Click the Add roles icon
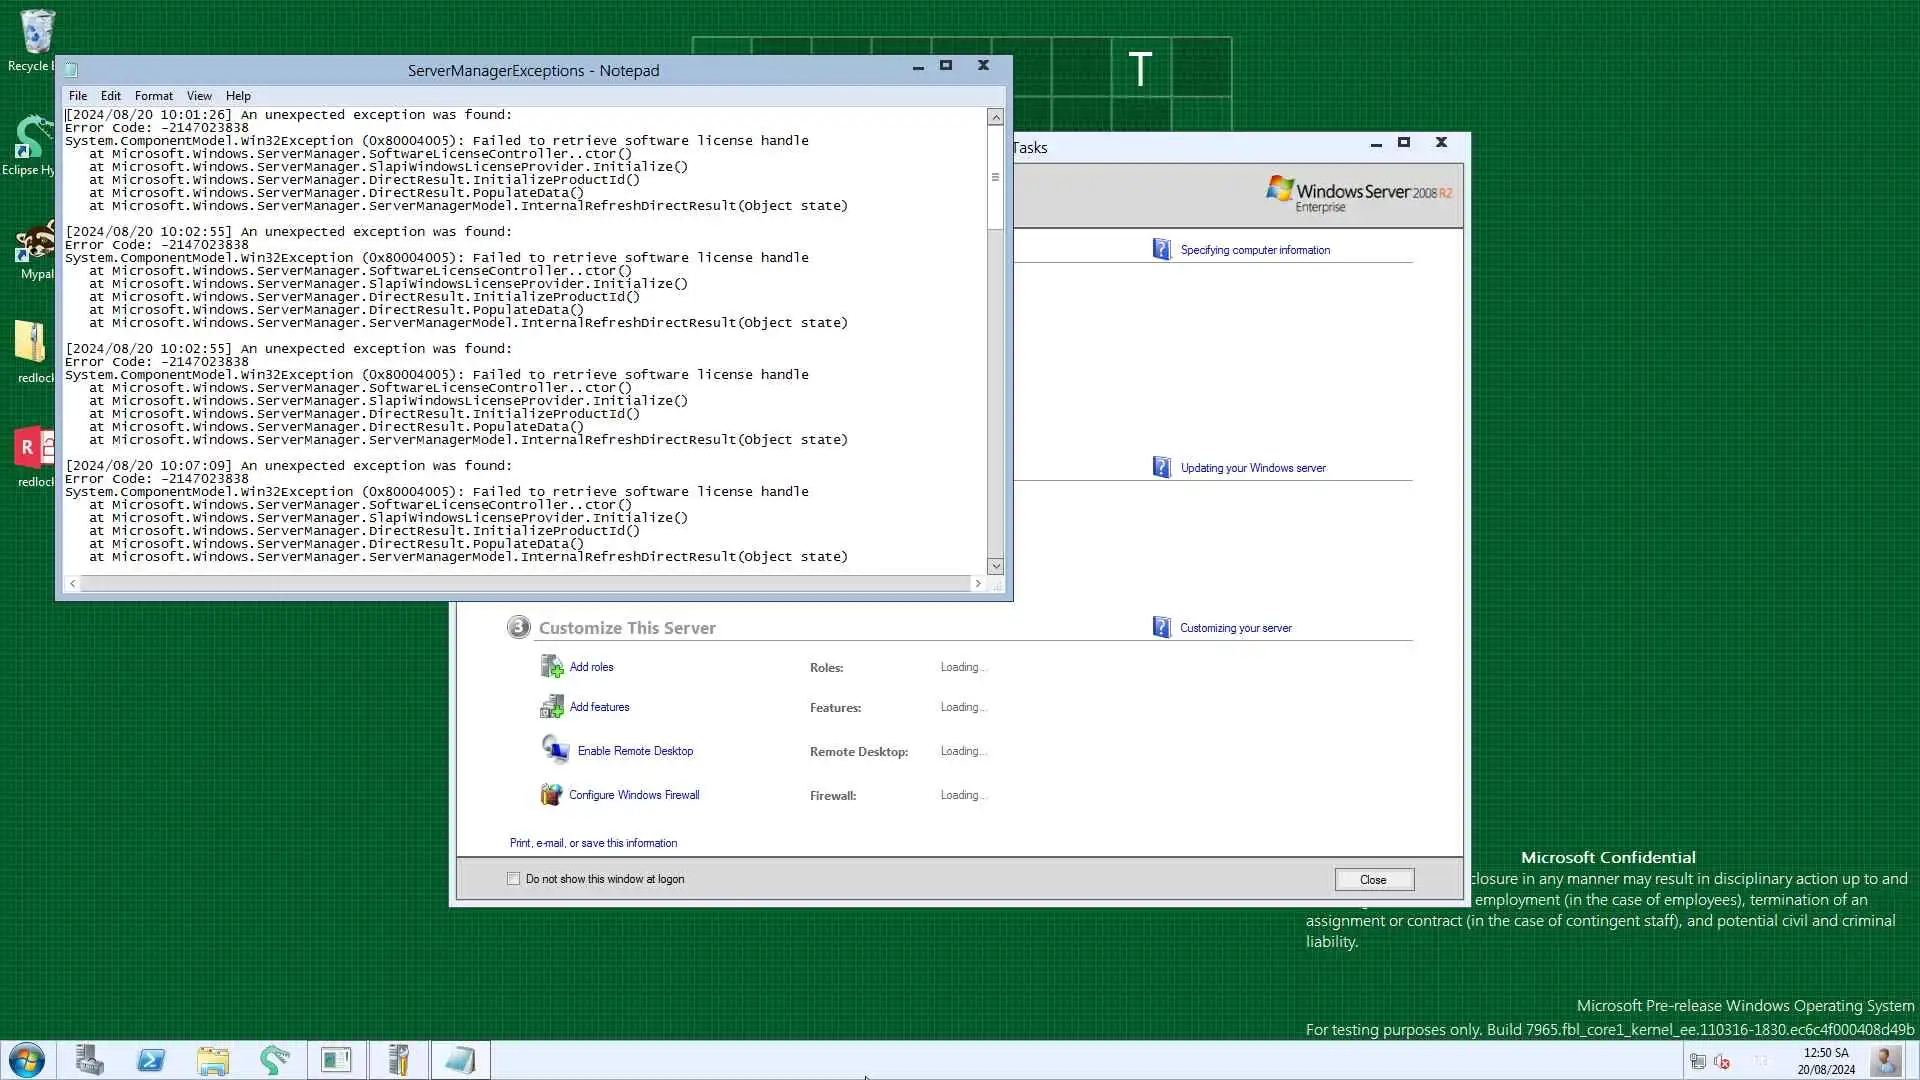1920x1080 pixels. pos(552,667)
